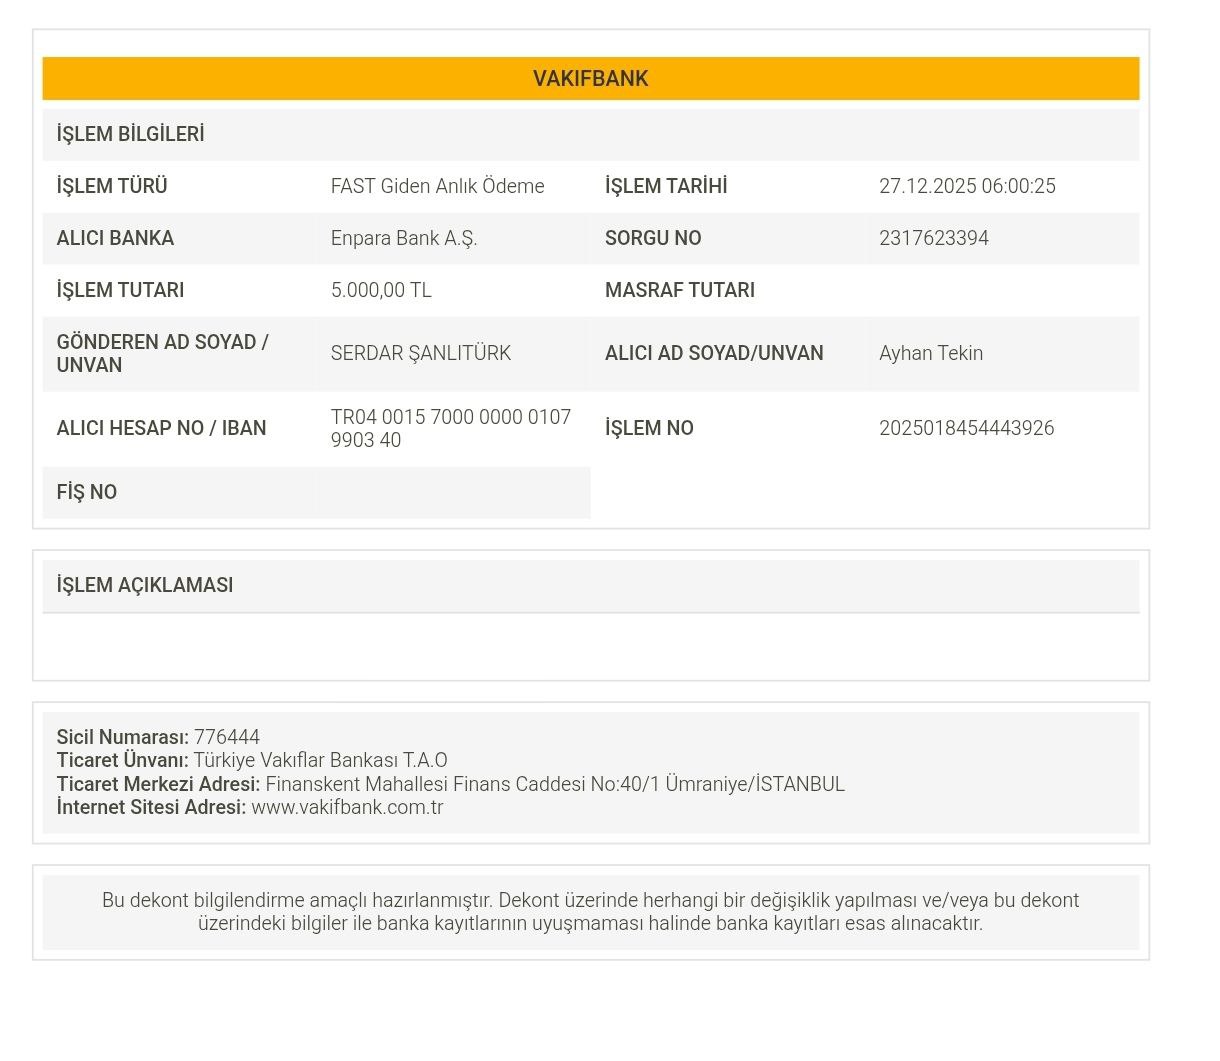Select sender name SERDAR ŞANLITÜRK
The image size is (1220, 1061).
click(x=421, y=353)
